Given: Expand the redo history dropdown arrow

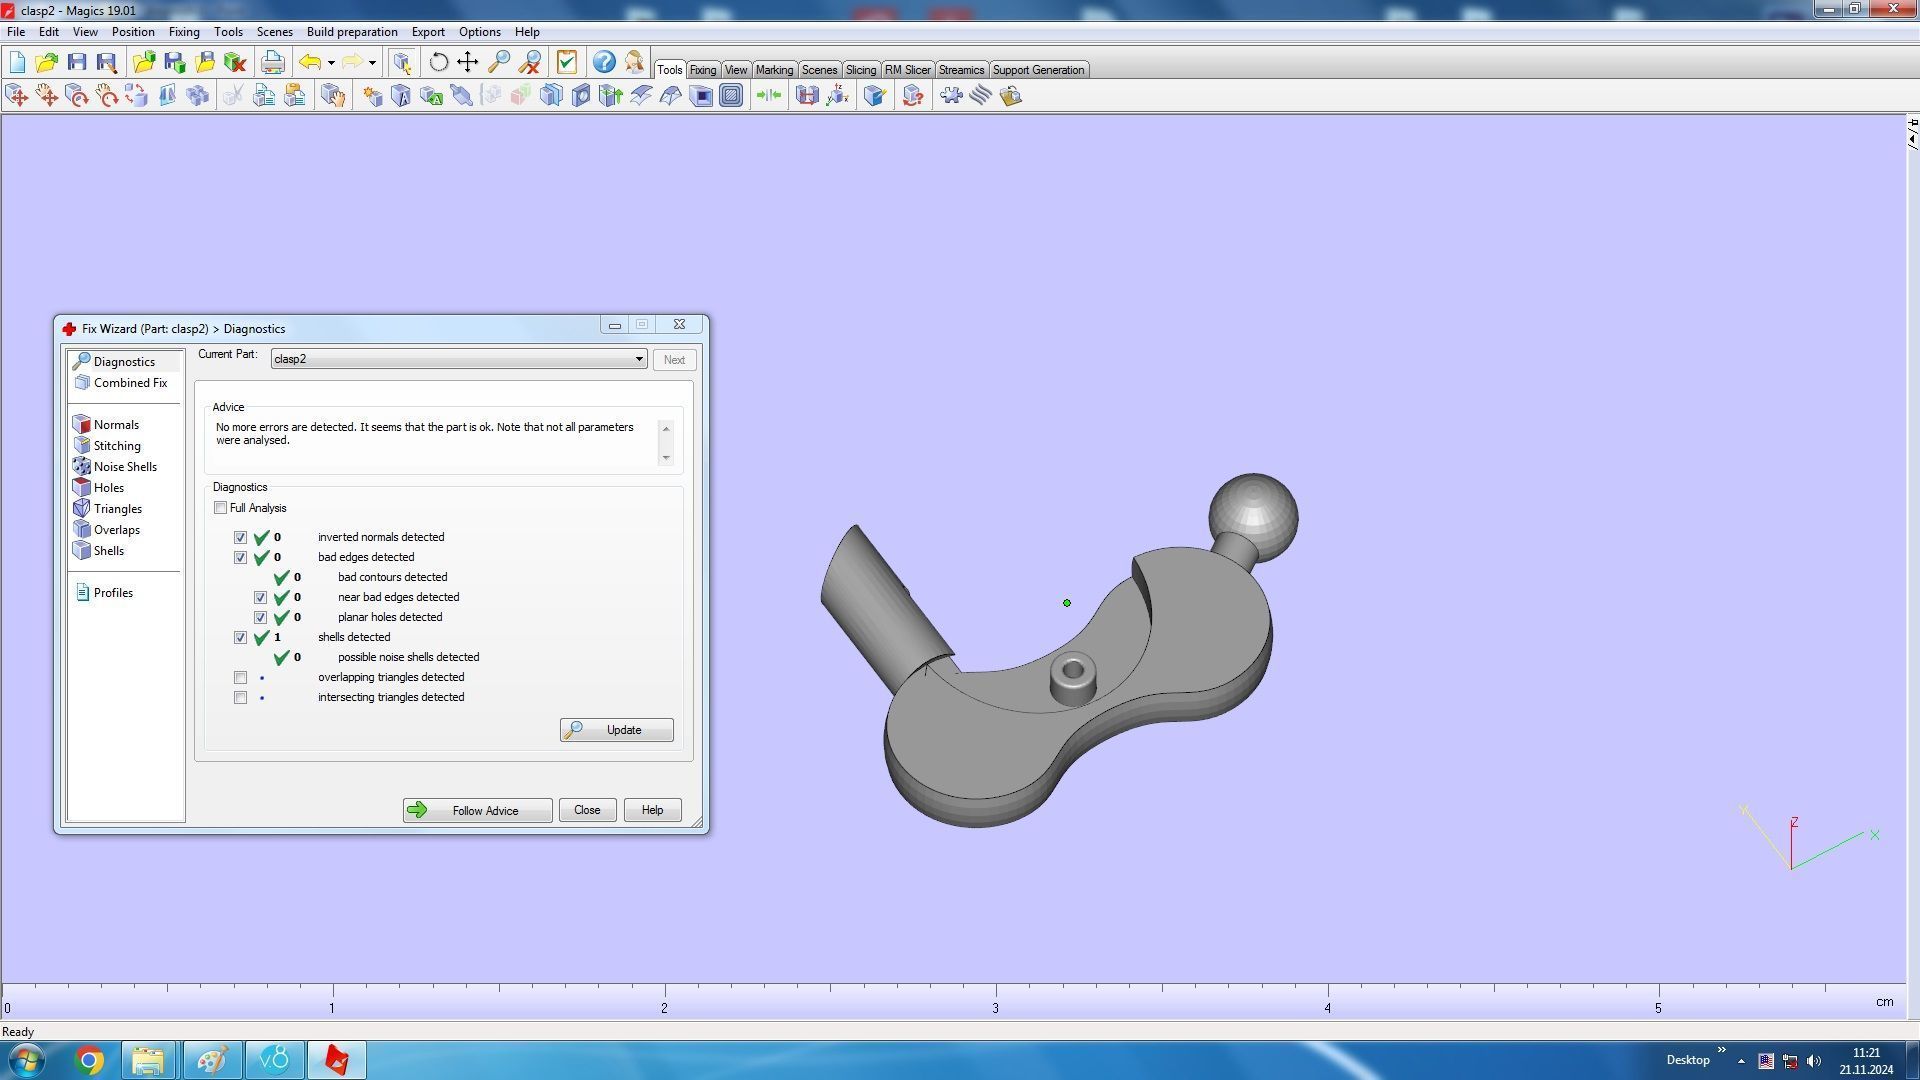Looking at the screenshot, I should pos(372,63).
